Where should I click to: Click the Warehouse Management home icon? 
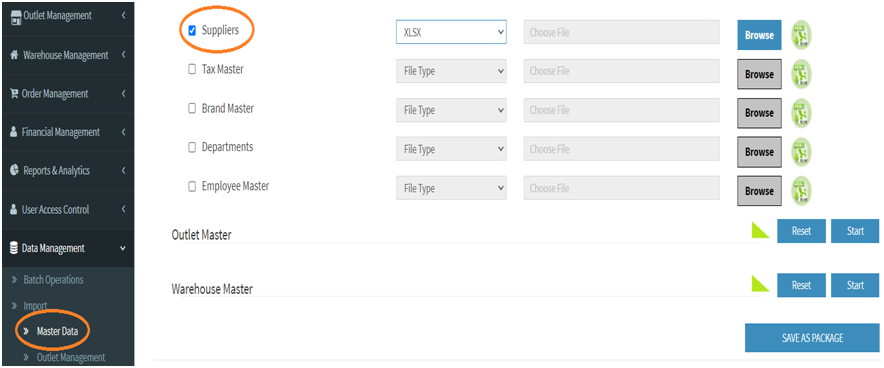[15, 55]
